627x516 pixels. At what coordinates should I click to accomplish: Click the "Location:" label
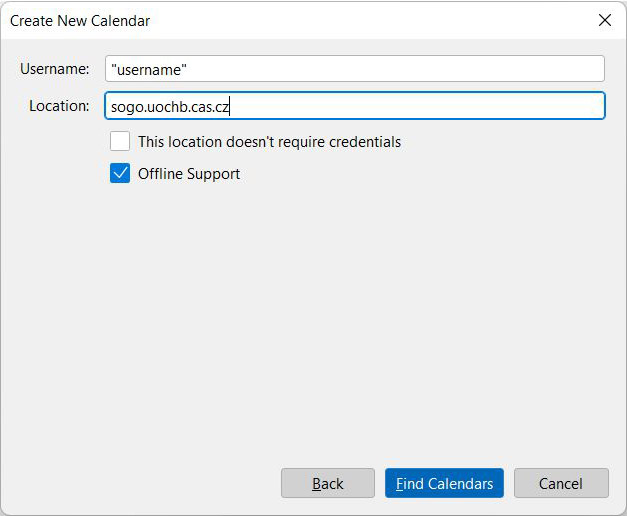[x=59, y=106]
